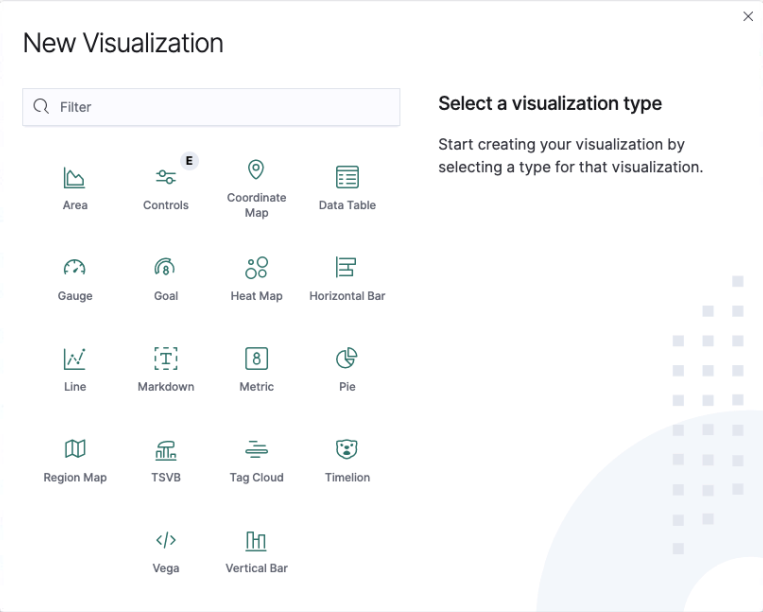Screen dimensions: 763x612
Task: Select the Area chart visualization icon
Action: coord(74,178)
